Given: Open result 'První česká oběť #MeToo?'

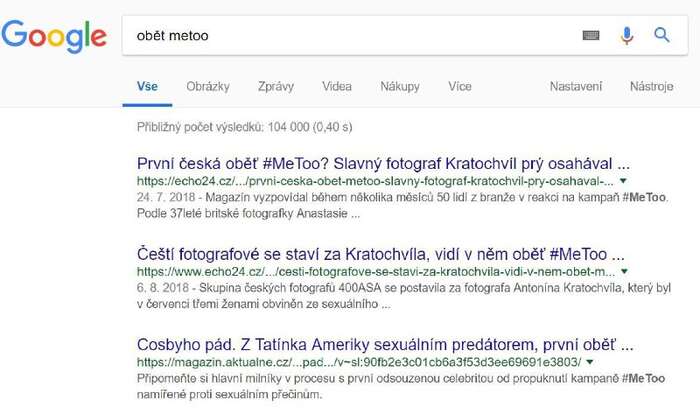Looking at the screenshot, I should [x=383, y=163].
